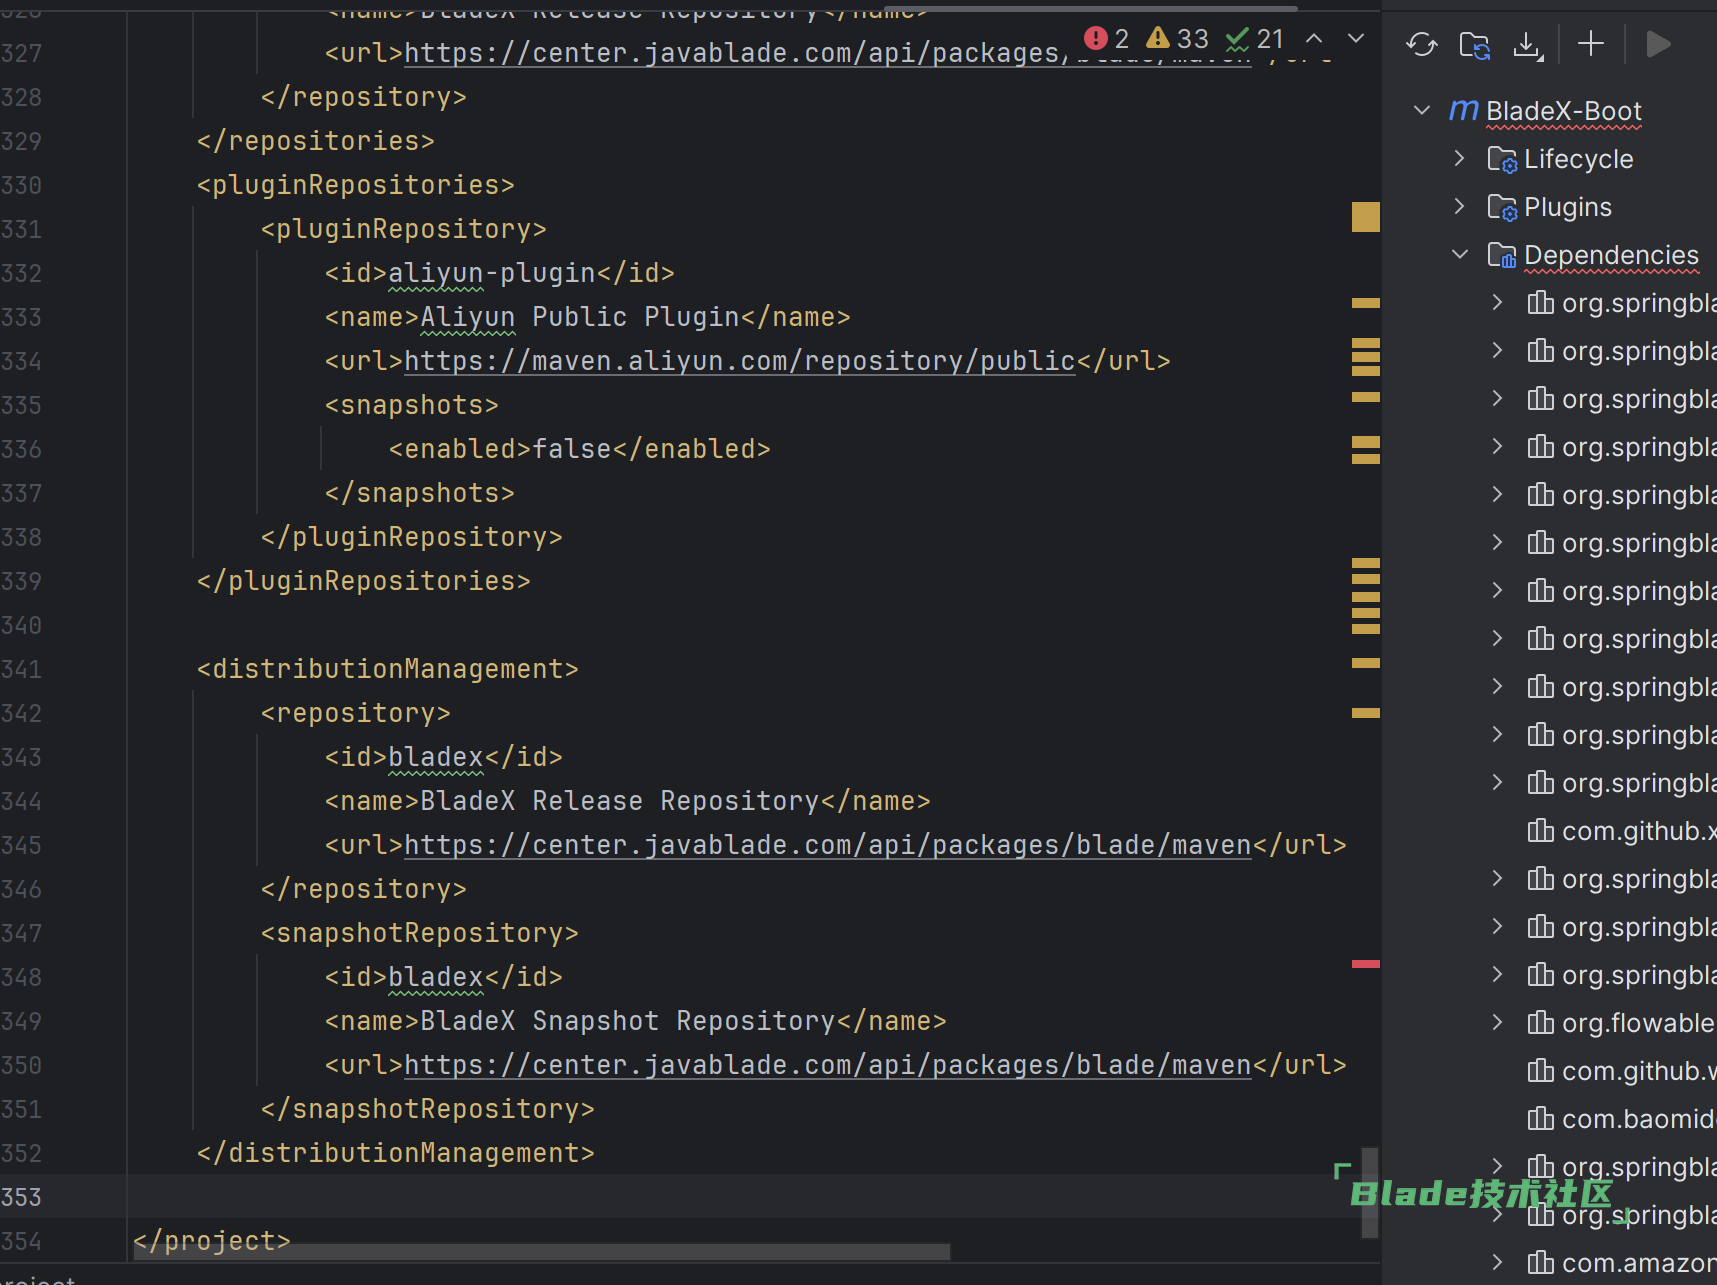Viewport: 1717px width, 1285px height.
Task: Expand the Lifecycle node
Action: pos(1460,158)
